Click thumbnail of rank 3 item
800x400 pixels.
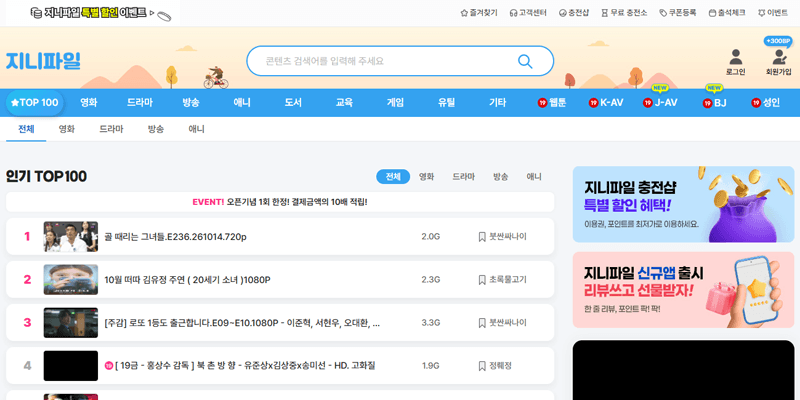(70, 323)
